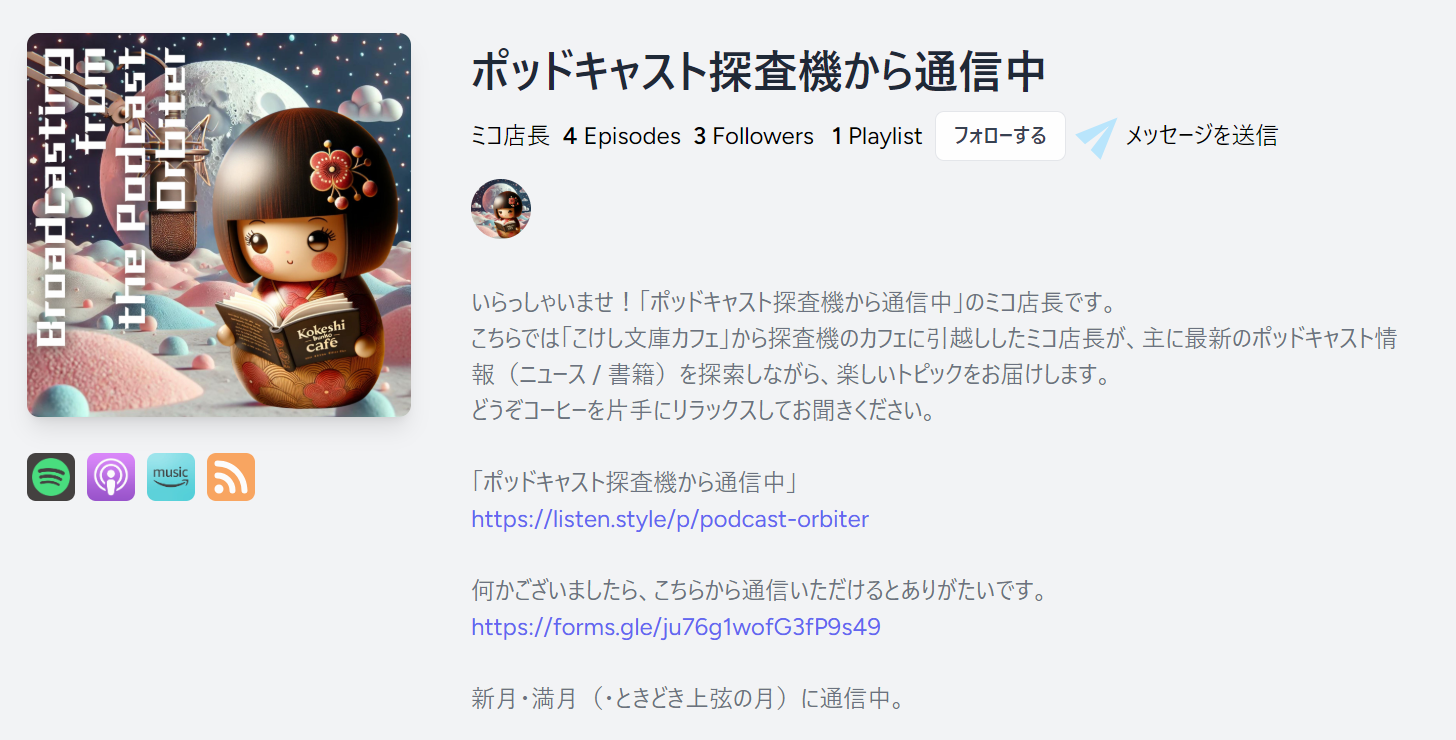Open the Apple Podcasts icon link
1456x740 pixels.
(111, 477)
